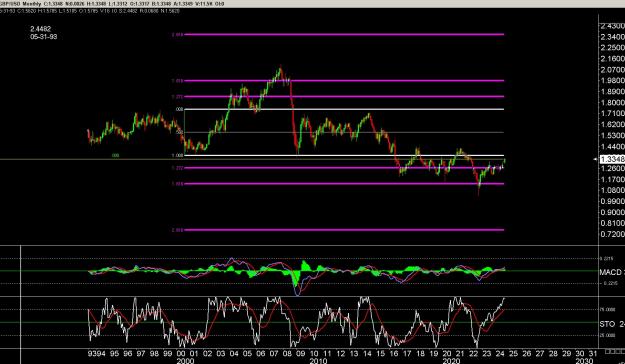This screenshot has width=625, height=364.
Task: Click the 2.0700 price axis label
Action: (613, 70)
